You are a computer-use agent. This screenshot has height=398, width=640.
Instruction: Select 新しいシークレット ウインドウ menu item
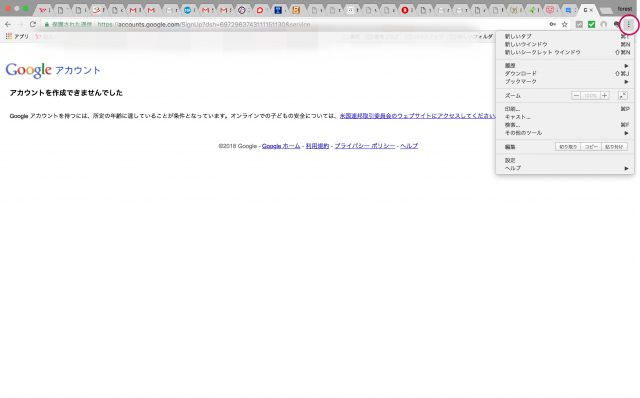pos(565,52)
